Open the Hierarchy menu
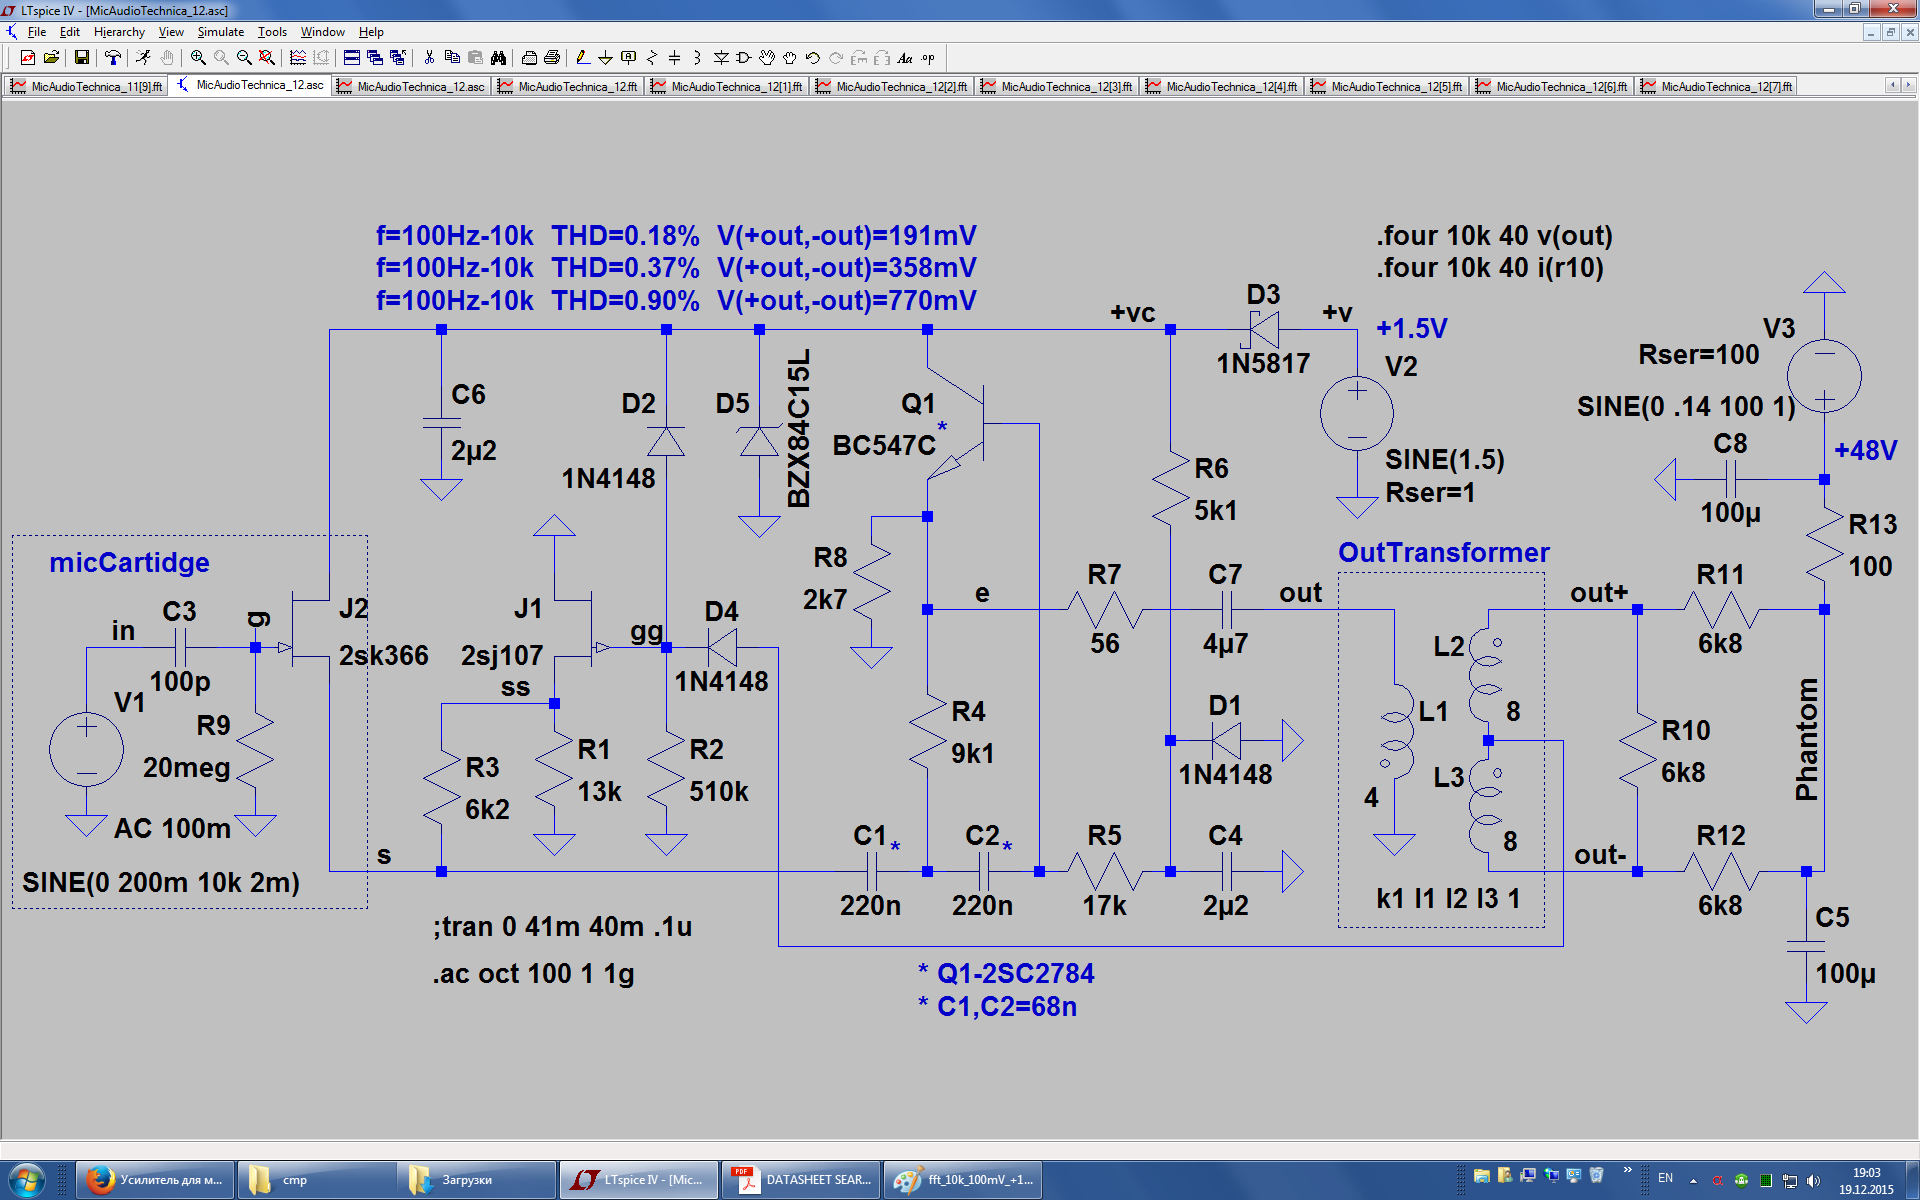Screen dimensions: 1920x1200 [x=119, y=32]
